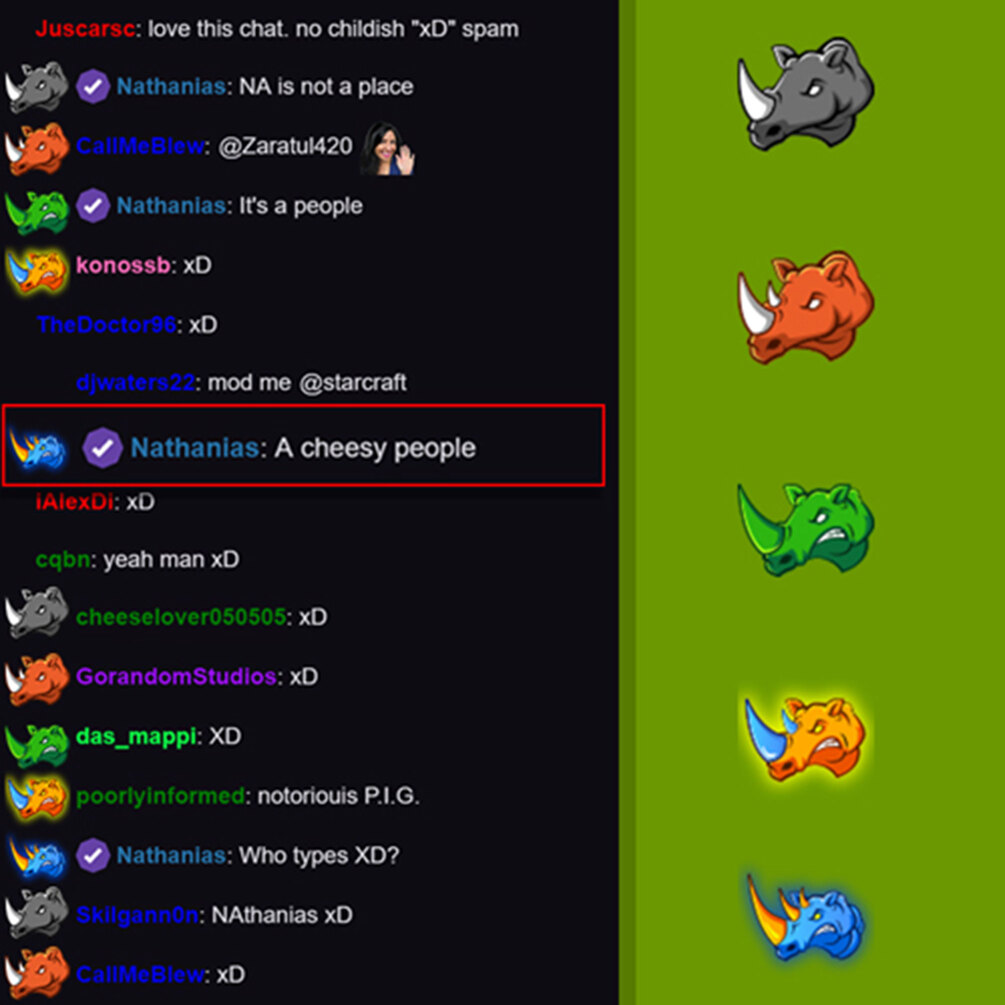Image resolution: width=1005 pixels, height=1005 pixels.
Task: Open GorandomStudios user card
Action: point(176,676)
